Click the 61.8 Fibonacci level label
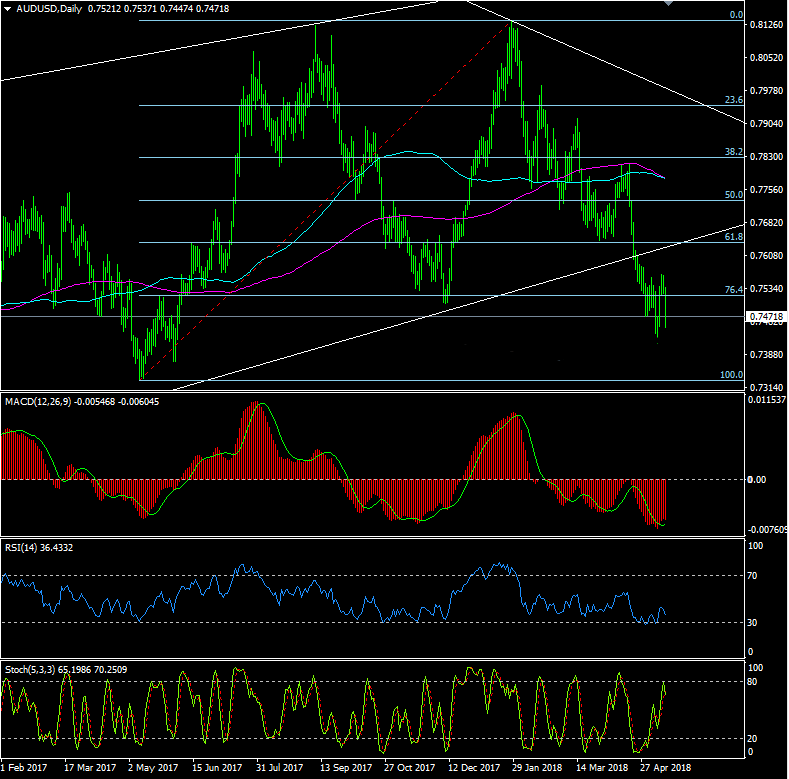This screenshot has width=789, height=779. pos(733,237)
